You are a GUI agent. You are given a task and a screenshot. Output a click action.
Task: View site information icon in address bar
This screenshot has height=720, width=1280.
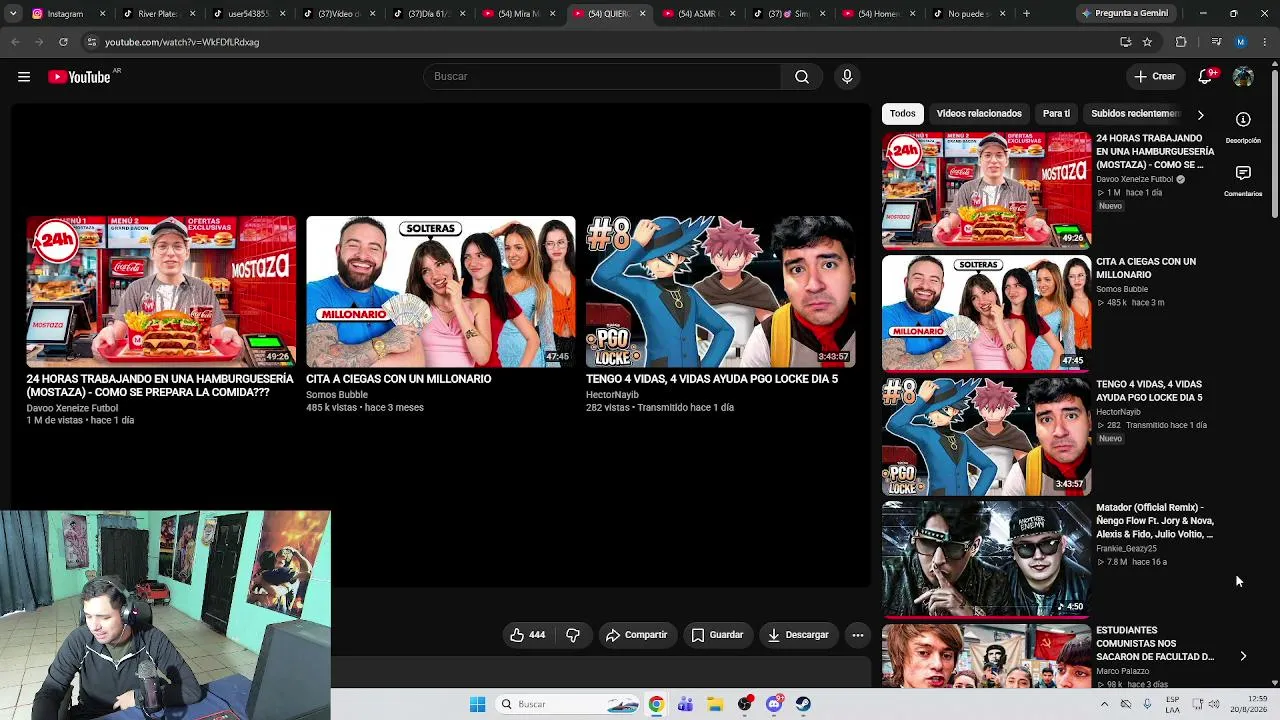point(91,42)
